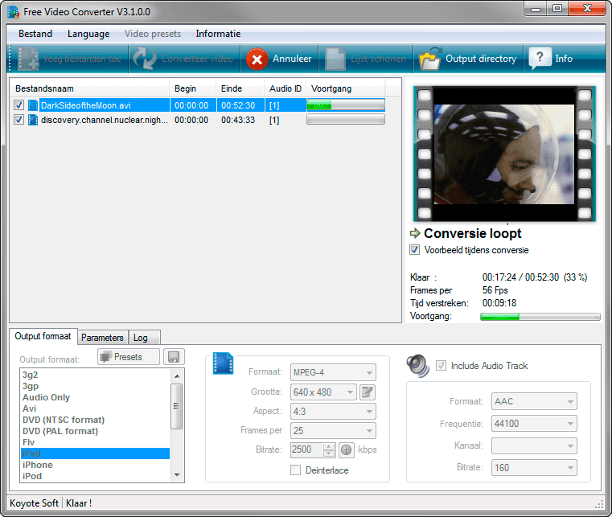The width and height of the screenshot is (612, 517).
Task: Open the Frequentie 44100 dropdown
Action: (534, 423)
